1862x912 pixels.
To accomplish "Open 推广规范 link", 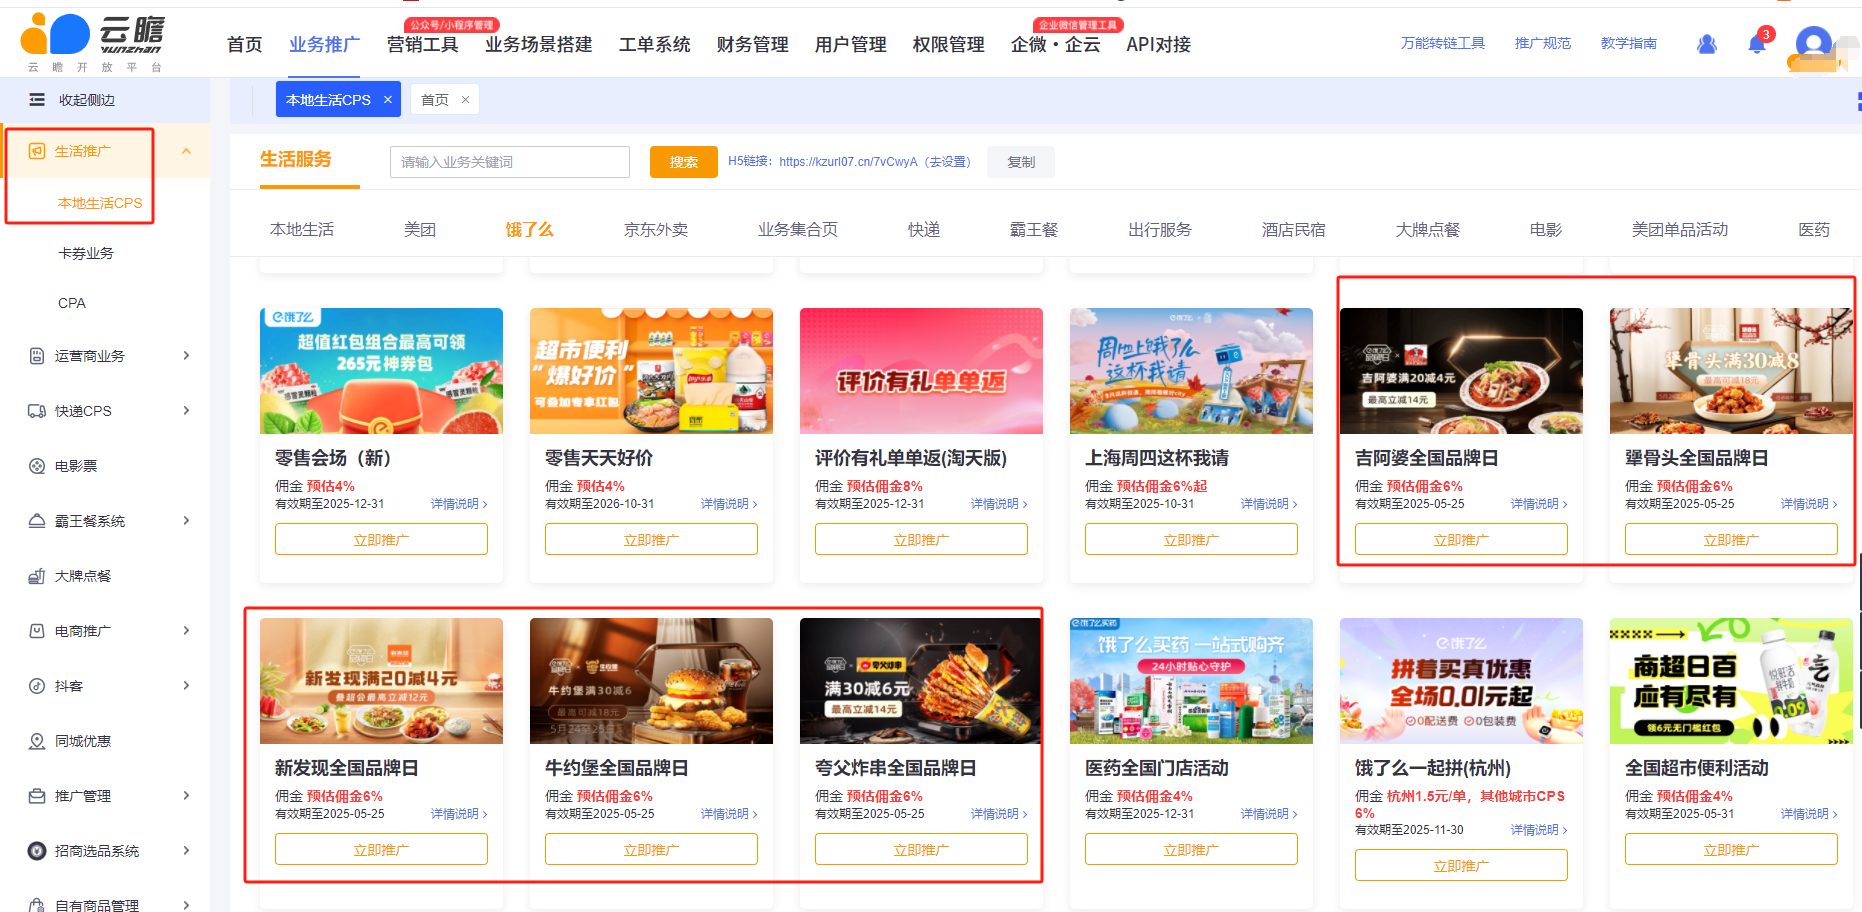I will 1542,43.
